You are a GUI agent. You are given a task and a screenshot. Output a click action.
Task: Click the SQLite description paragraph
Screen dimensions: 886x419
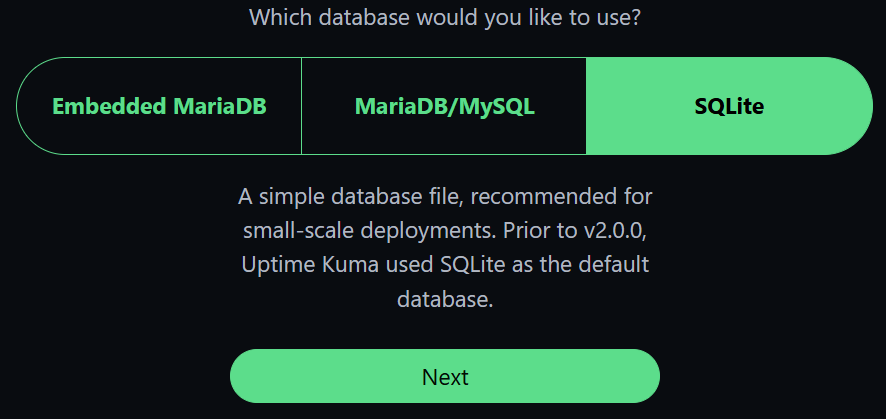(x=445, y=247)
